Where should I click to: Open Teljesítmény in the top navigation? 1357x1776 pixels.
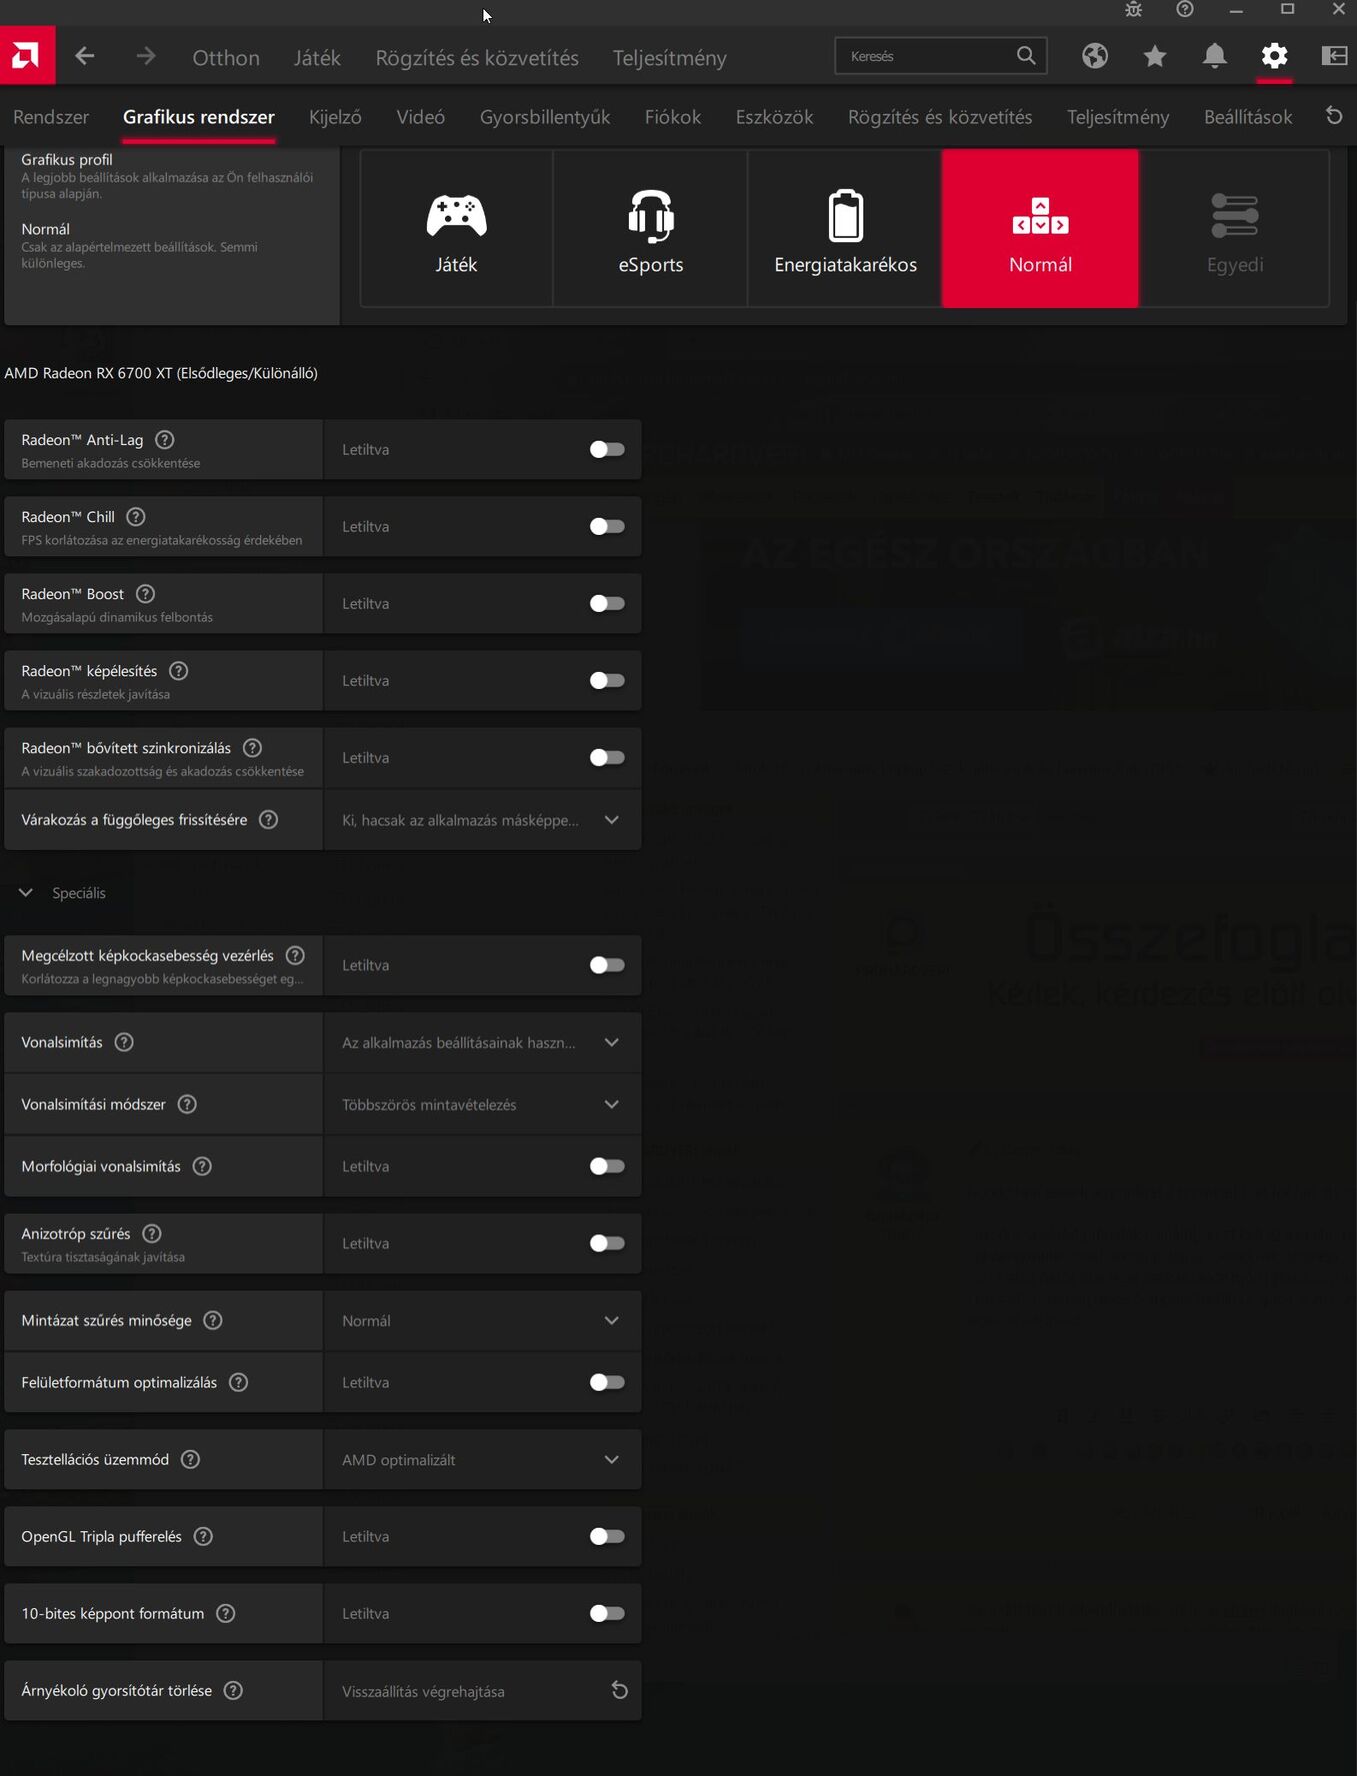(670, 57)
